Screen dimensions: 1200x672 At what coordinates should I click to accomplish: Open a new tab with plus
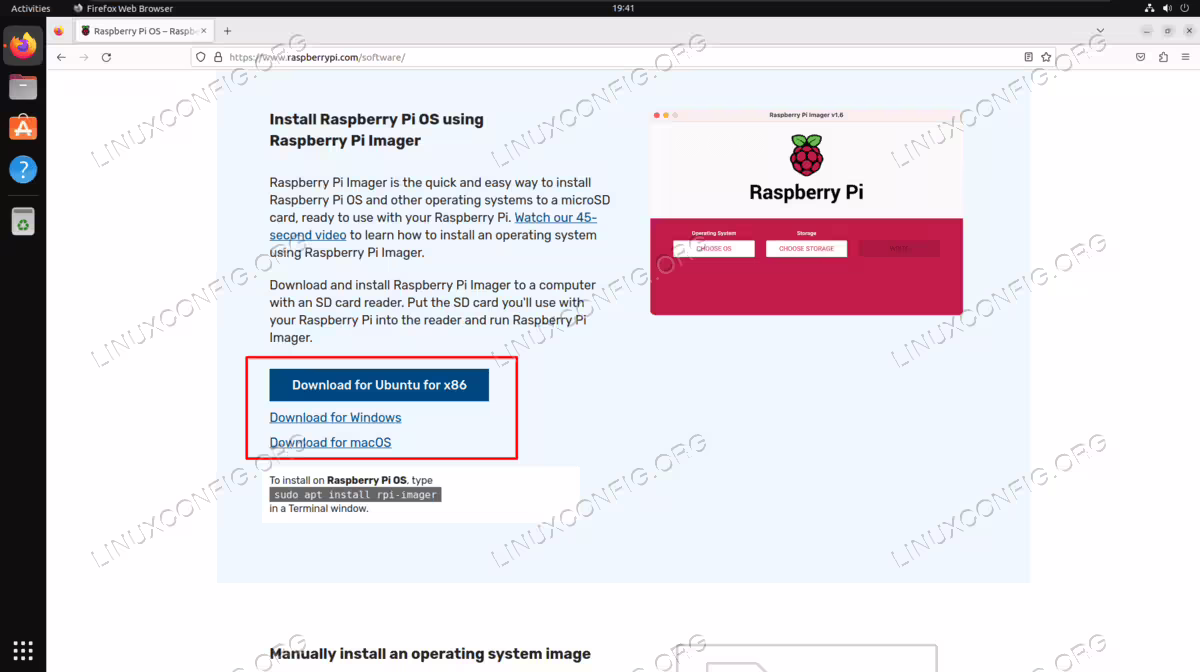tap(228, 31)
